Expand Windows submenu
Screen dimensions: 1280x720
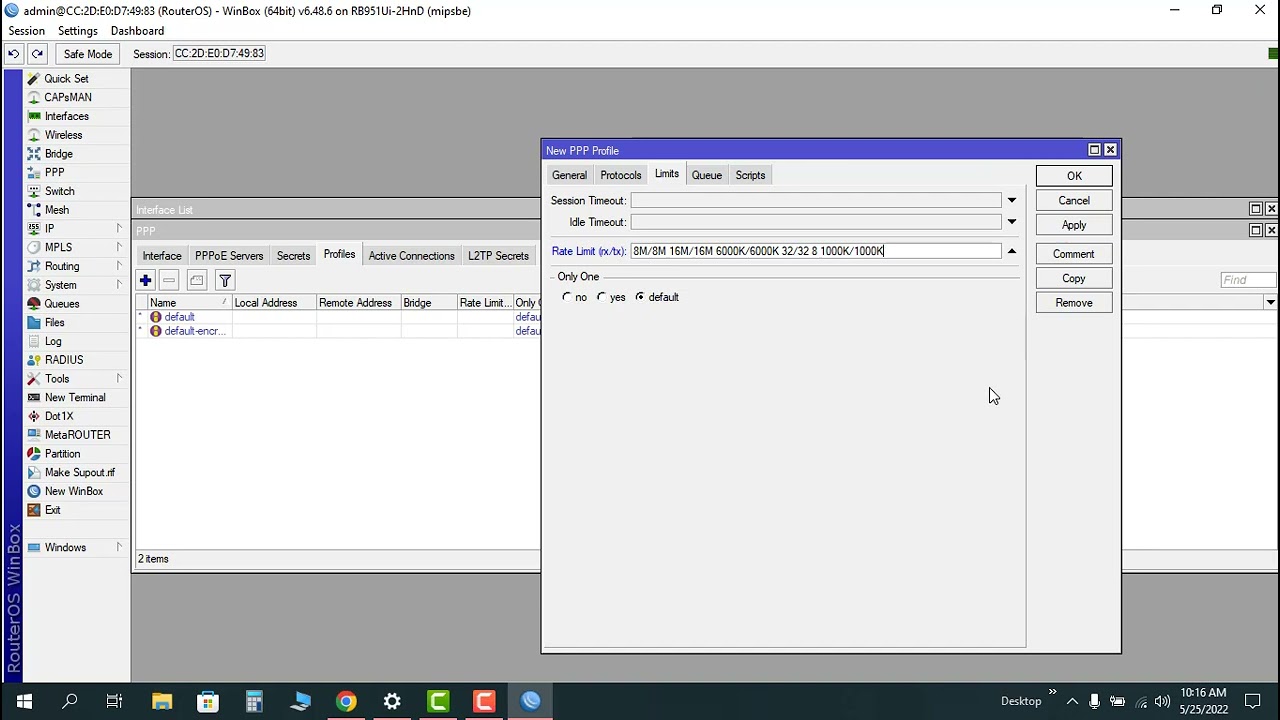pyautogui.click(x=119, y=547)
